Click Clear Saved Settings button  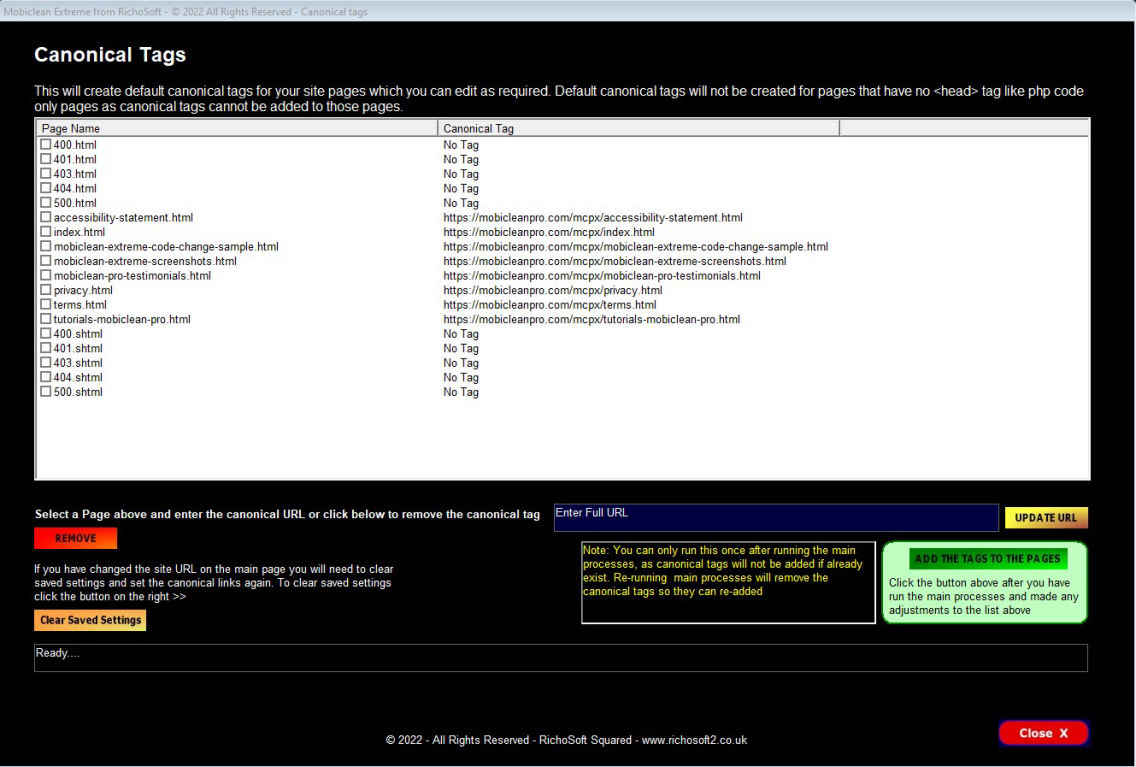[x=90, y=620]
